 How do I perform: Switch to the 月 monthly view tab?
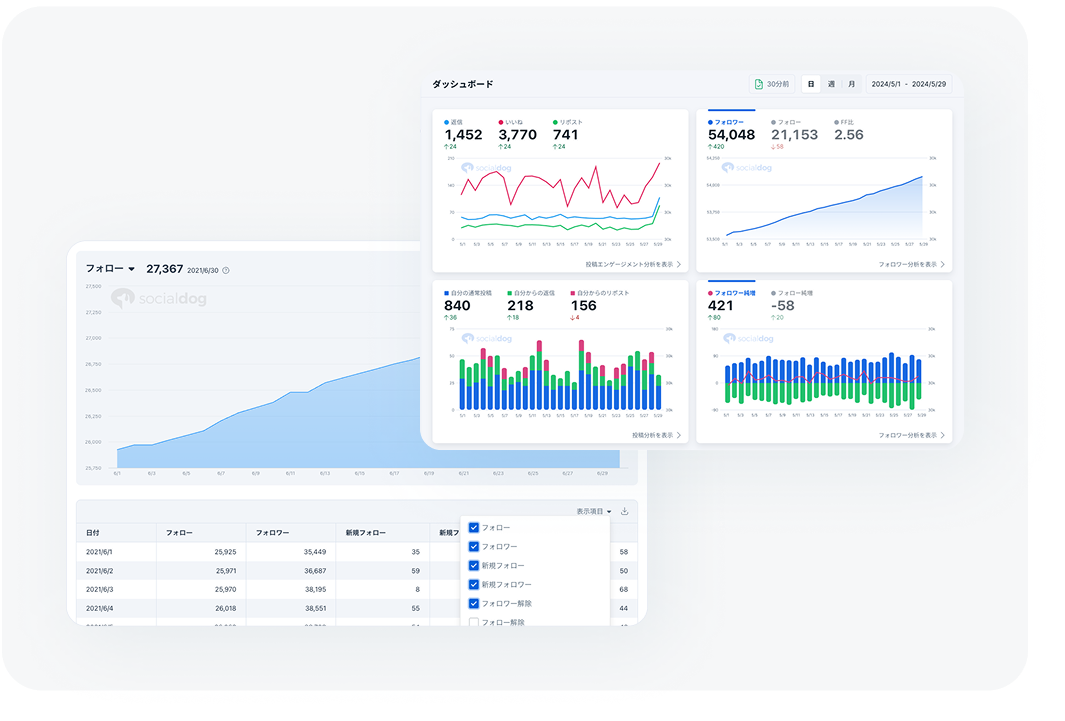(851, 84)
